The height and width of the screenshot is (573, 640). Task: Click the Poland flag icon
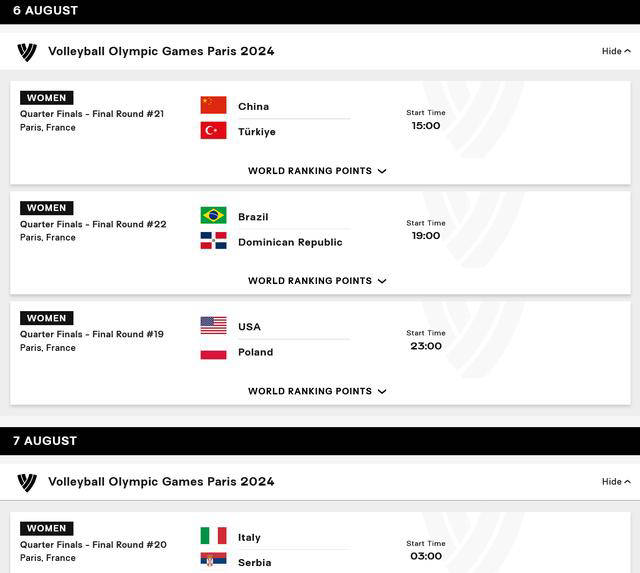[x=213, y=351]
